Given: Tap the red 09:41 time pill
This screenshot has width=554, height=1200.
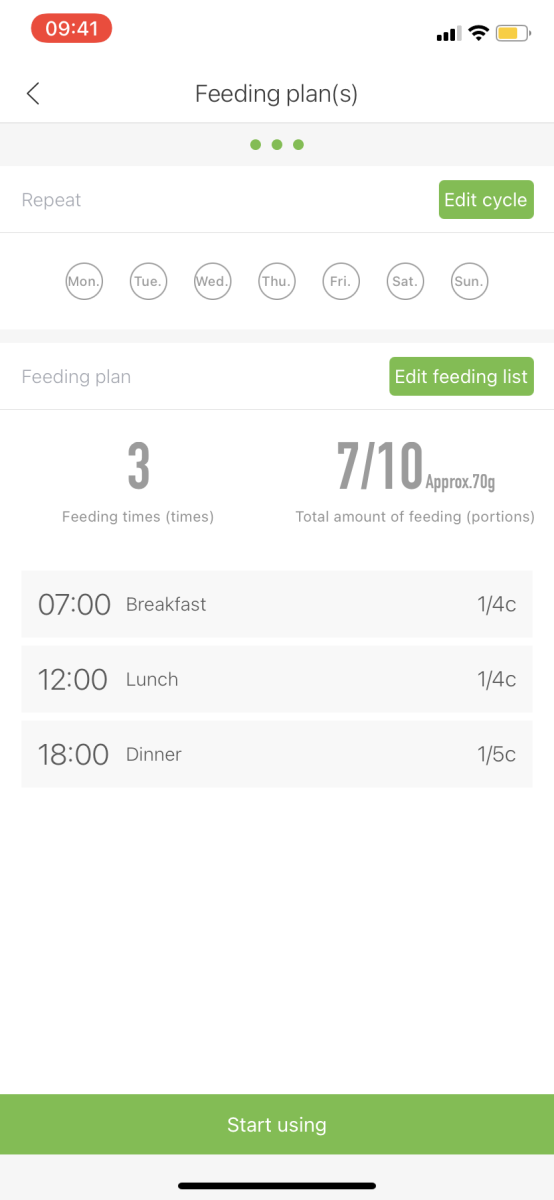Looking at the screenshot, I should click(71, 29).
